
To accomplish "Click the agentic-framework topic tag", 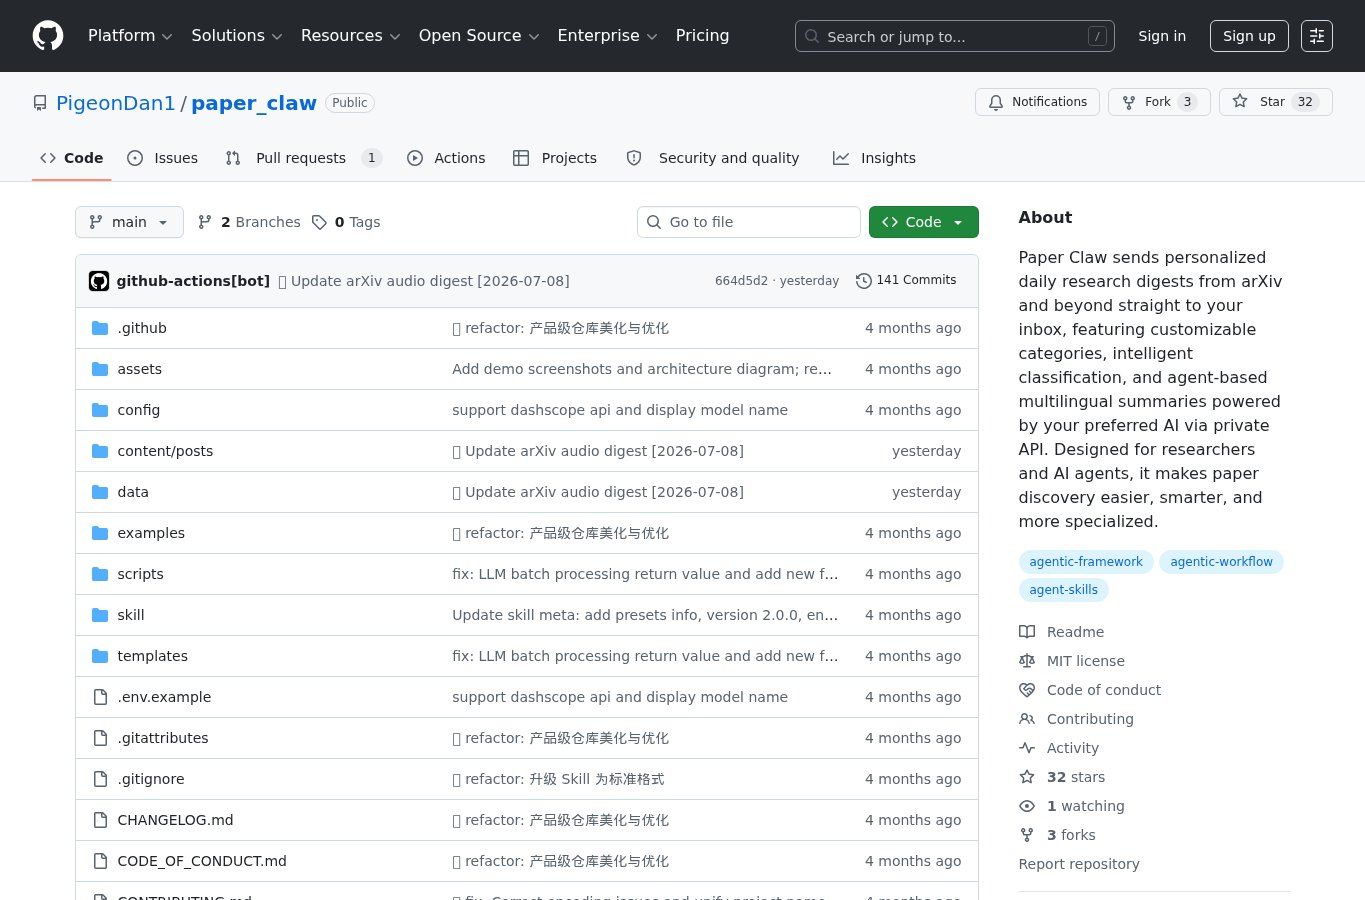I will 1086,562.
